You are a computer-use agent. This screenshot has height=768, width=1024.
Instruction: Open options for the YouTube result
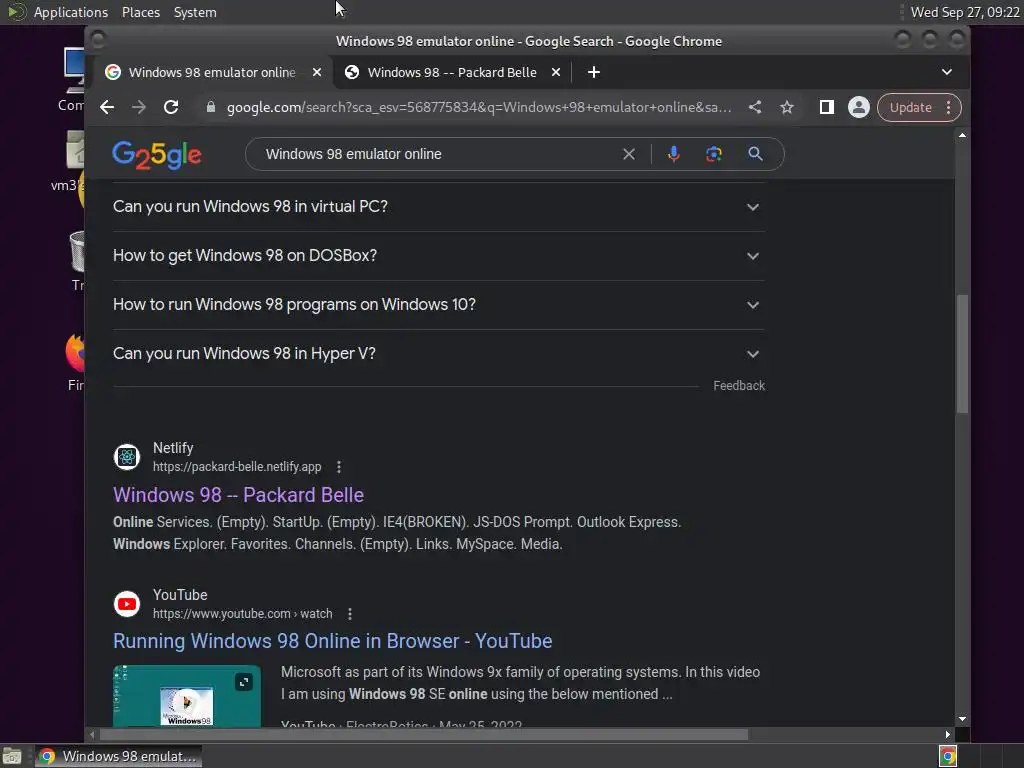(350, 614)
